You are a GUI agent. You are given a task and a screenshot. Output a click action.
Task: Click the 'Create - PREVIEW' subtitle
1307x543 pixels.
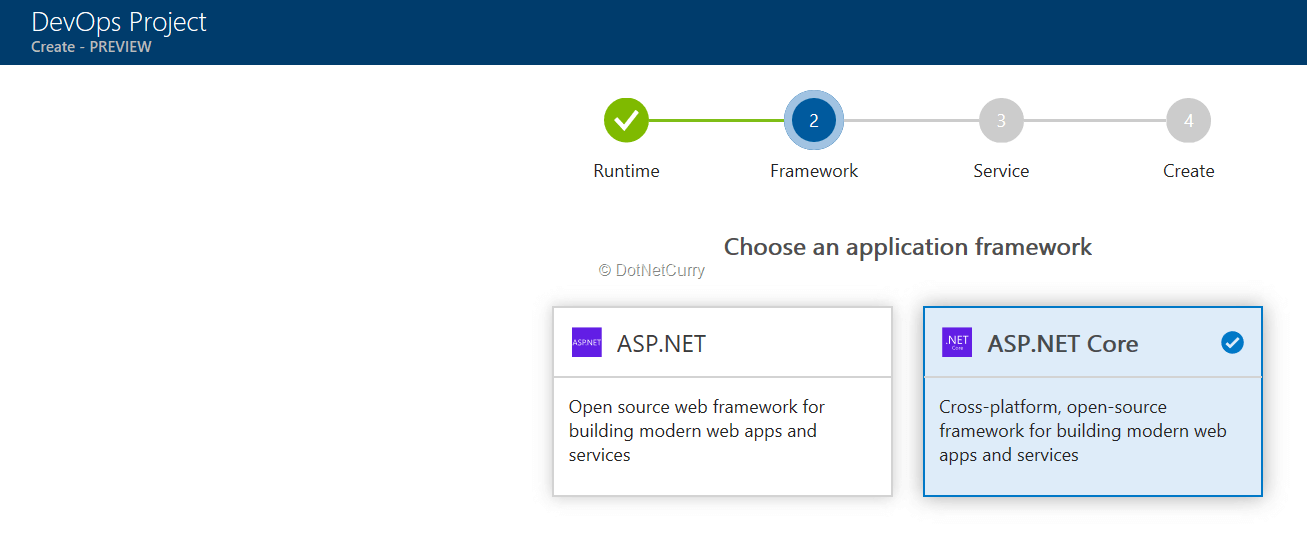coord(91,47)
